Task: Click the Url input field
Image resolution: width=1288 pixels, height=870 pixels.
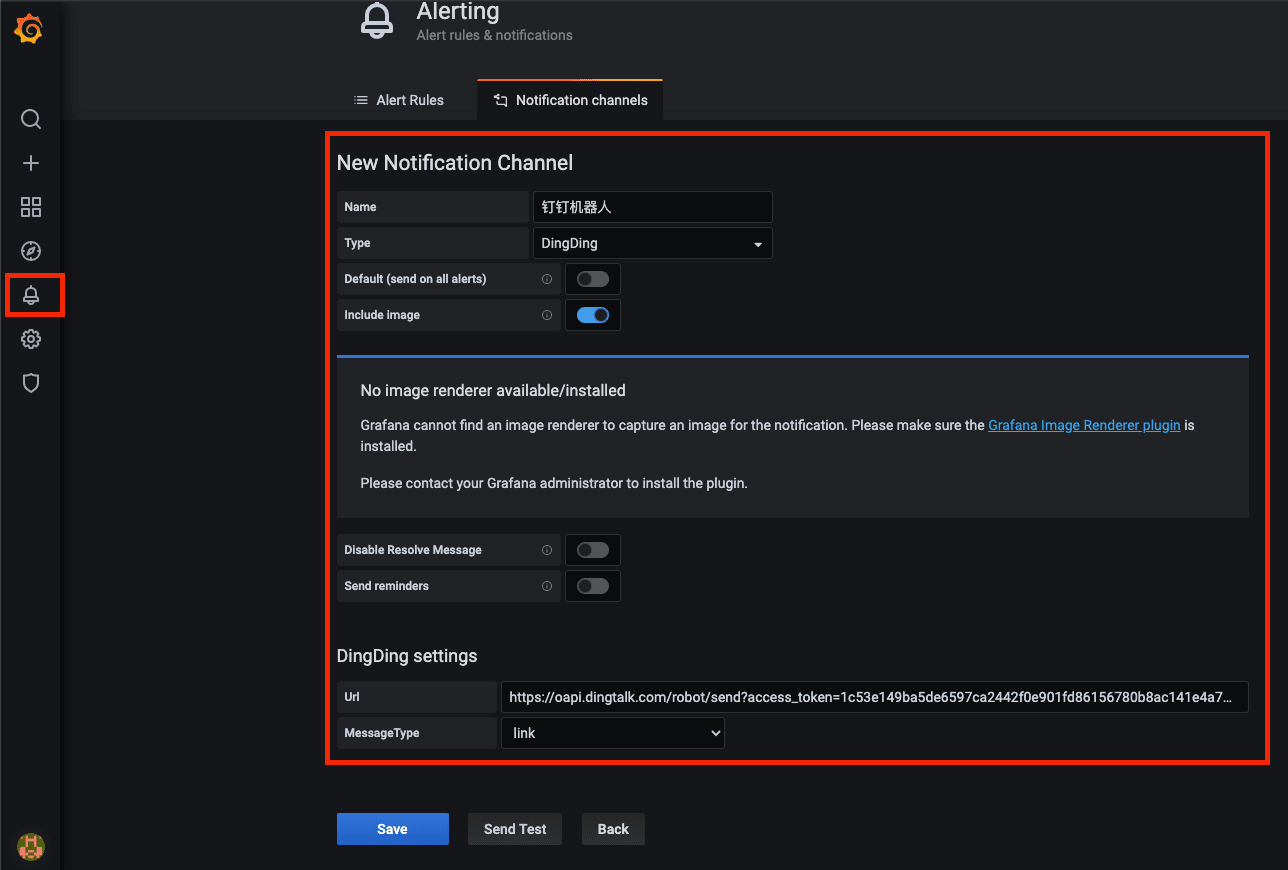Action: click(x=875, y=697)
